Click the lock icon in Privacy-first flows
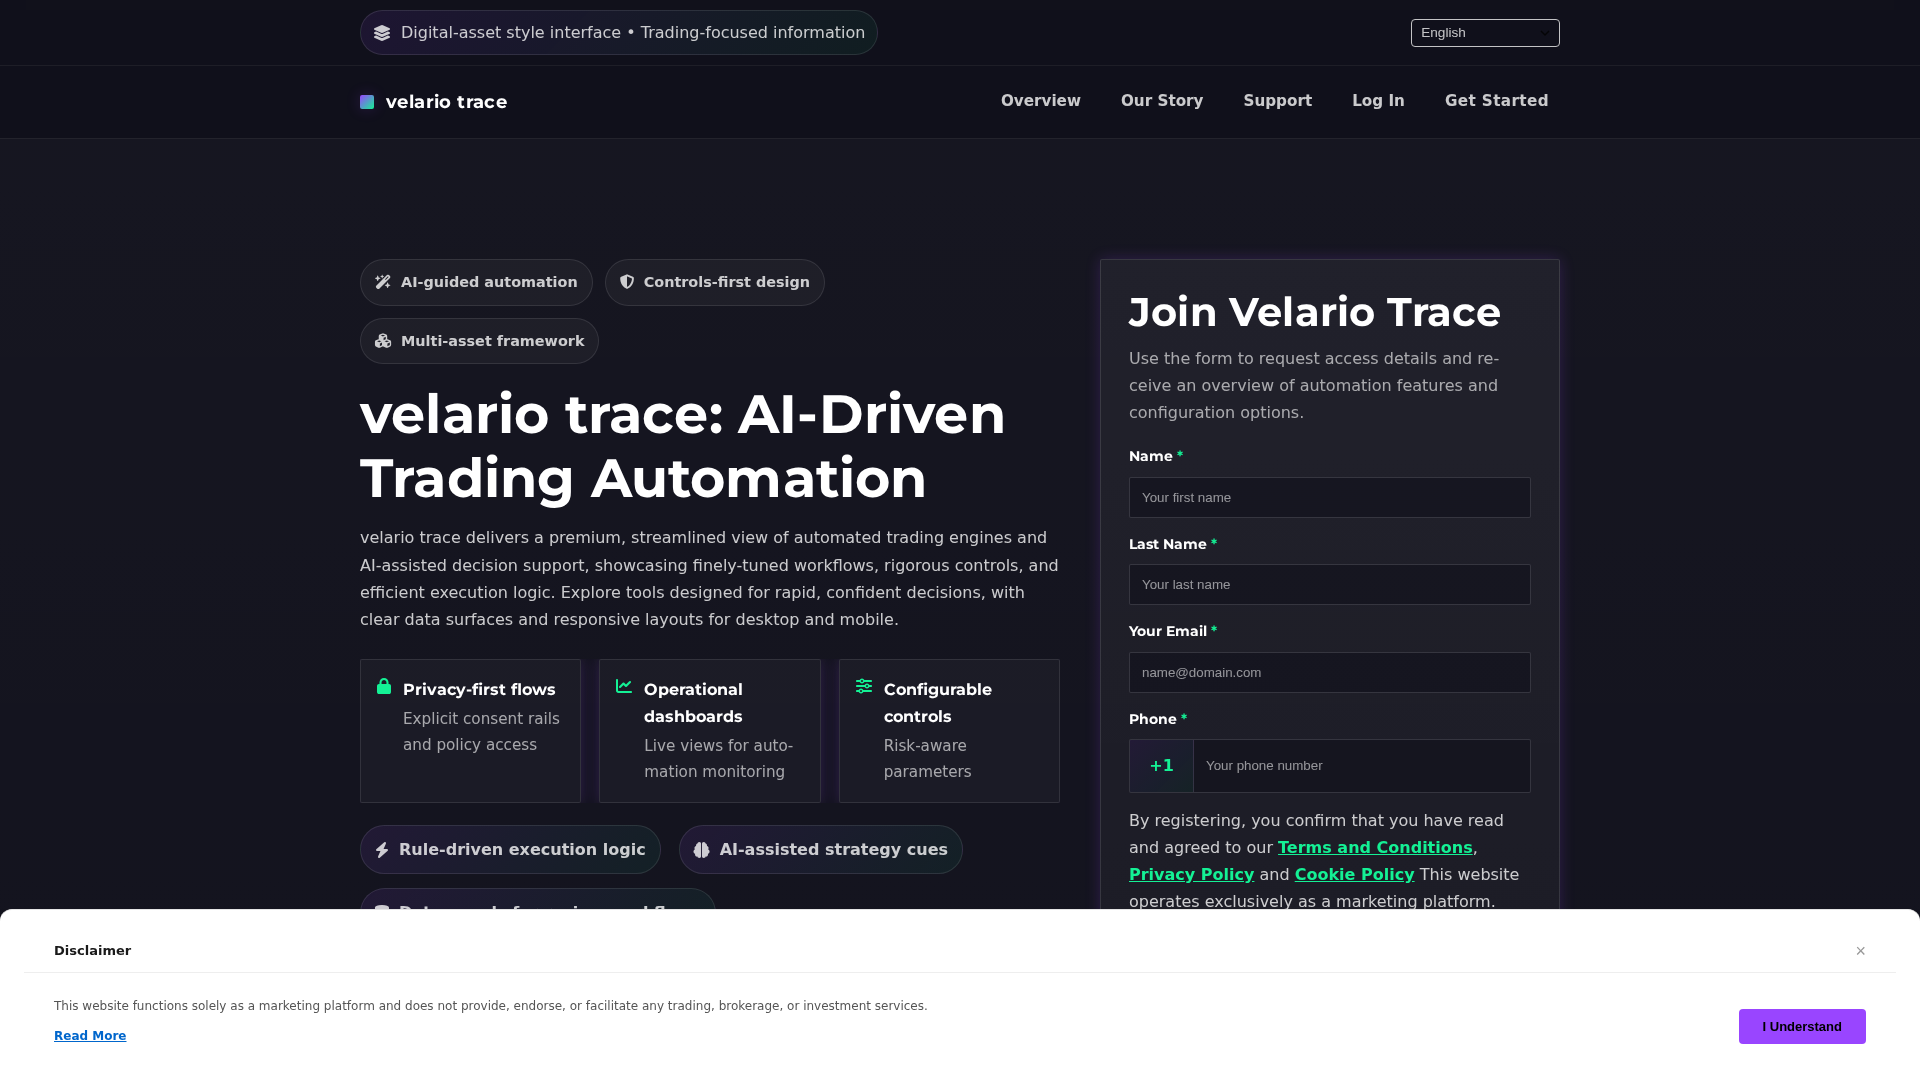1920x1080 pixels. (x=384, y=686)
